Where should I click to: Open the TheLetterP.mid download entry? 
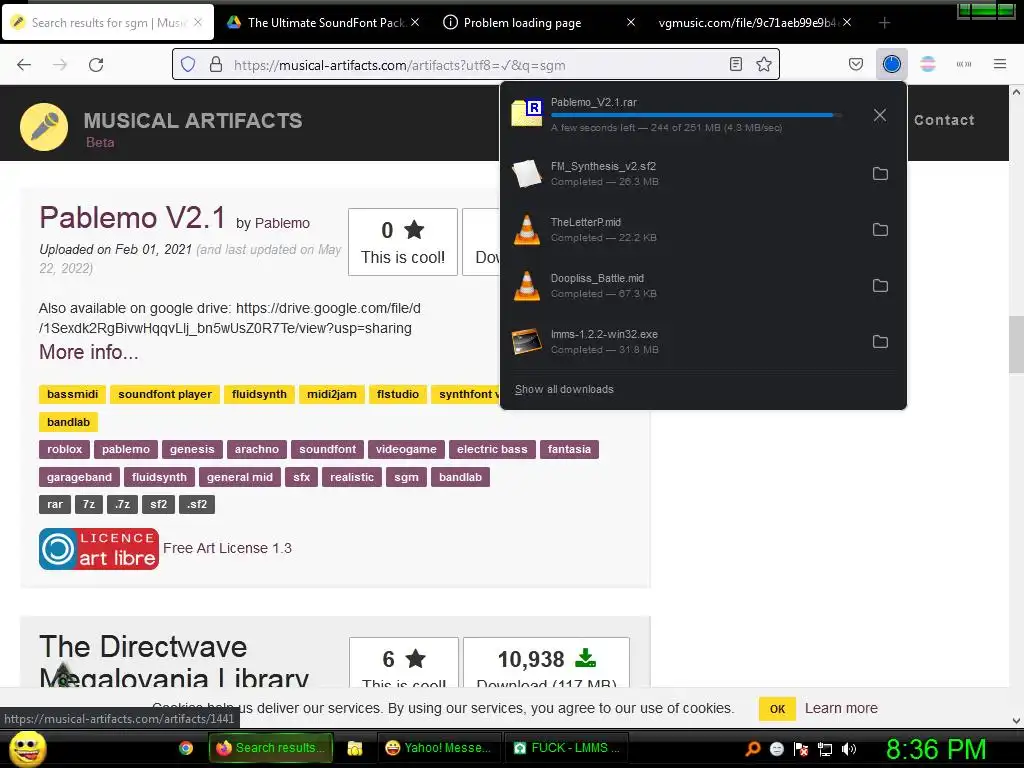tap(682, 230)
